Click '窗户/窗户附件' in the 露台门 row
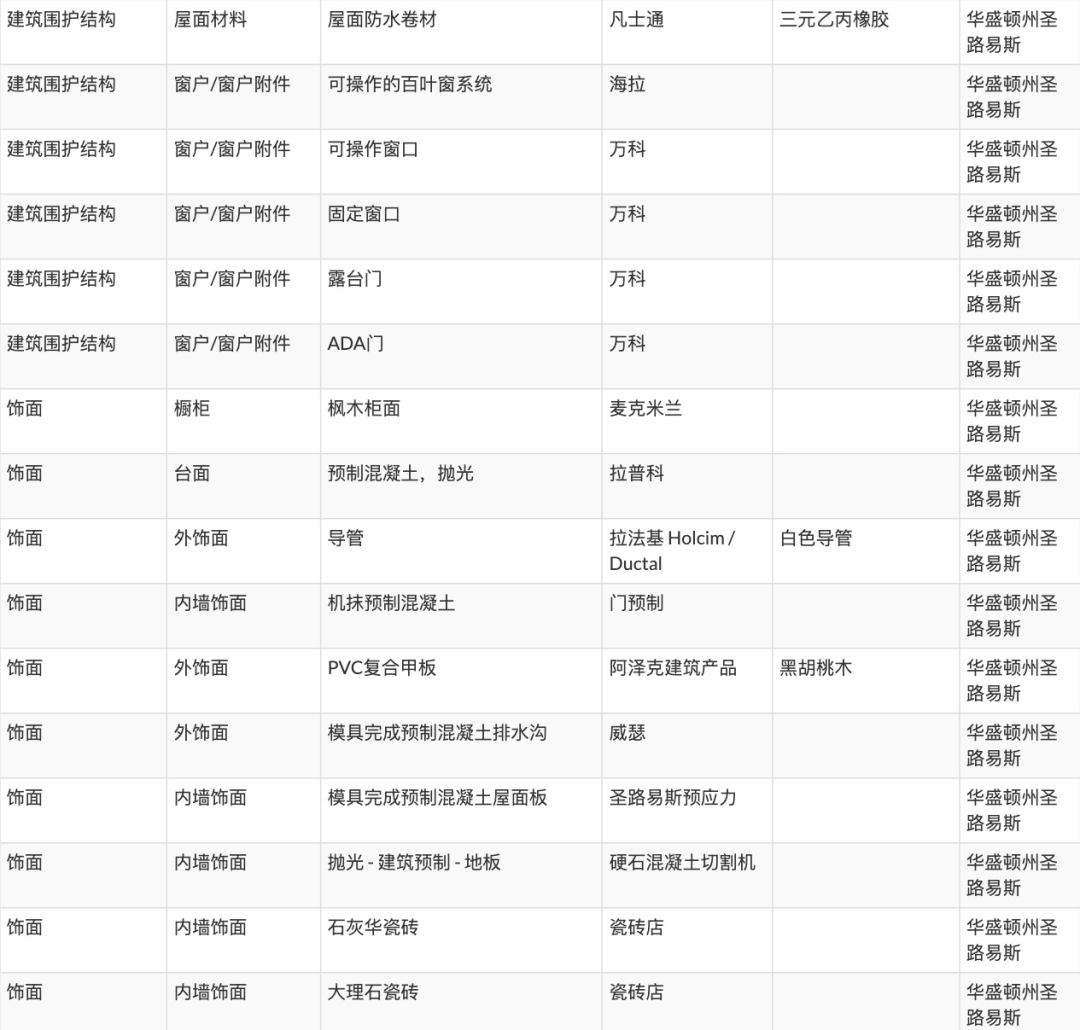 232,278
